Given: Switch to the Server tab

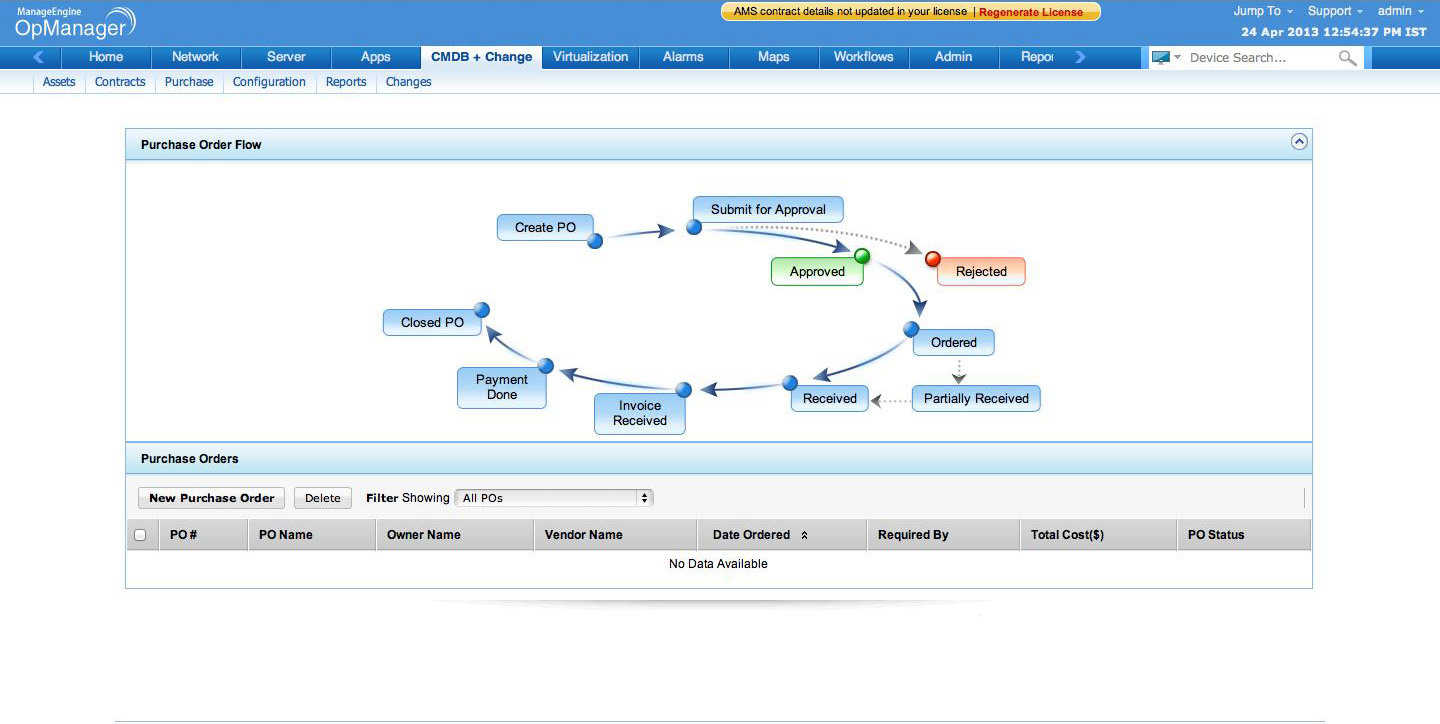Looking at the screenshot, I should pyautogui.click(x=286, y=57).
